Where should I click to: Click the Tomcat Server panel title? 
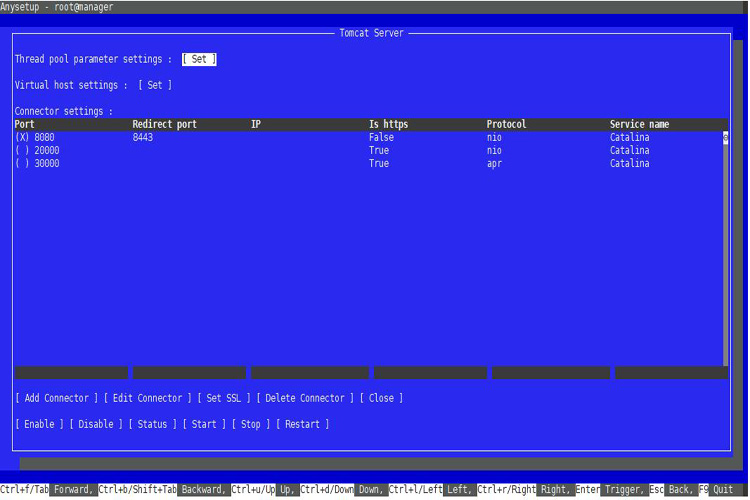pyautogui.click(x=371, y=33)
